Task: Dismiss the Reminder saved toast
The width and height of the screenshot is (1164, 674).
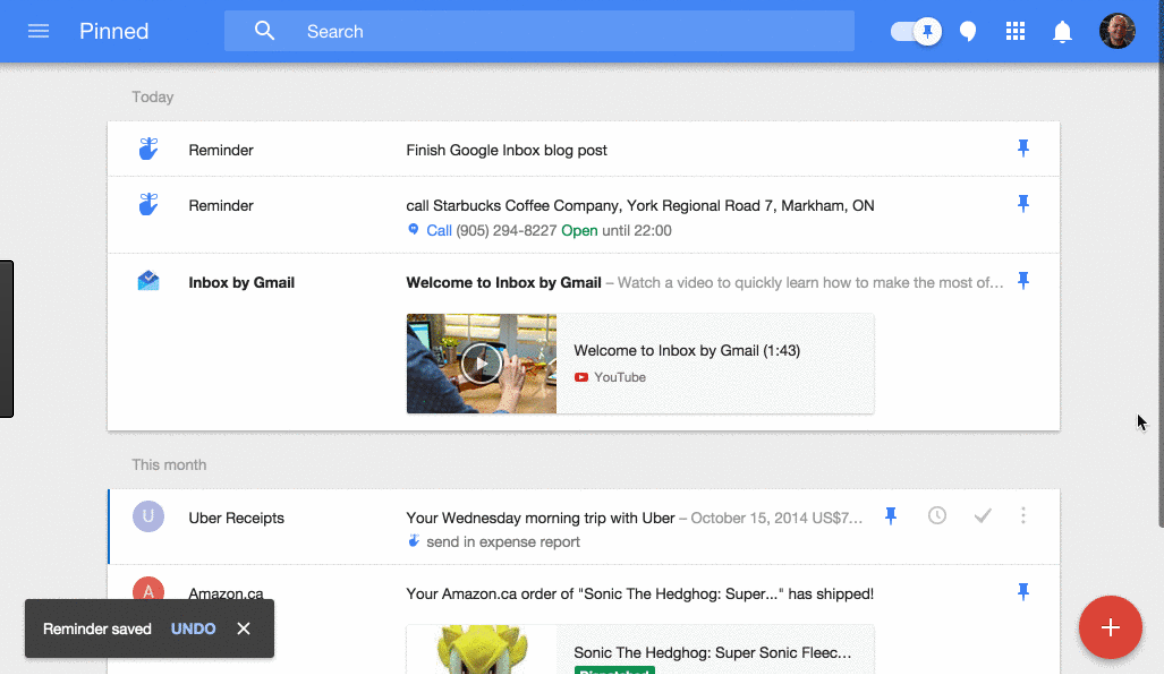Action: pyautogui.click(x=243, y=629)
